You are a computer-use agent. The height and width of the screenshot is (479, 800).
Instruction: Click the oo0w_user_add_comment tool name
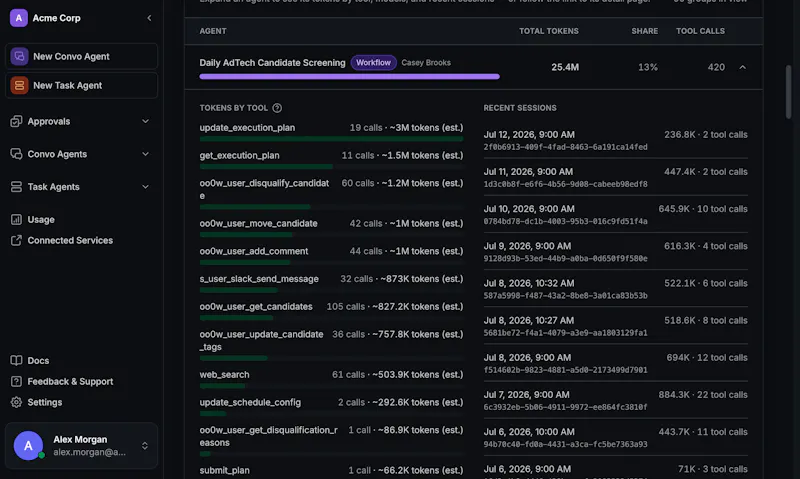[x=254, y=251]
